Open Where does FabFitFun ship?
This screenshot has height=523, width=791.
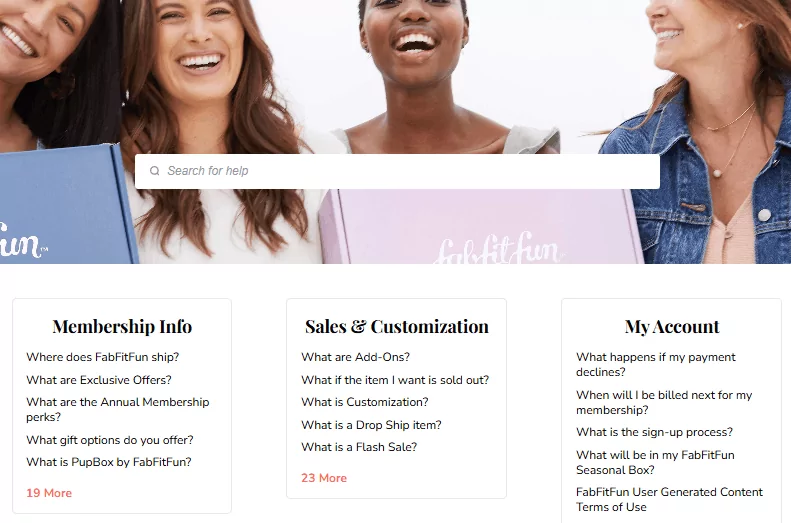coord(102,357)
